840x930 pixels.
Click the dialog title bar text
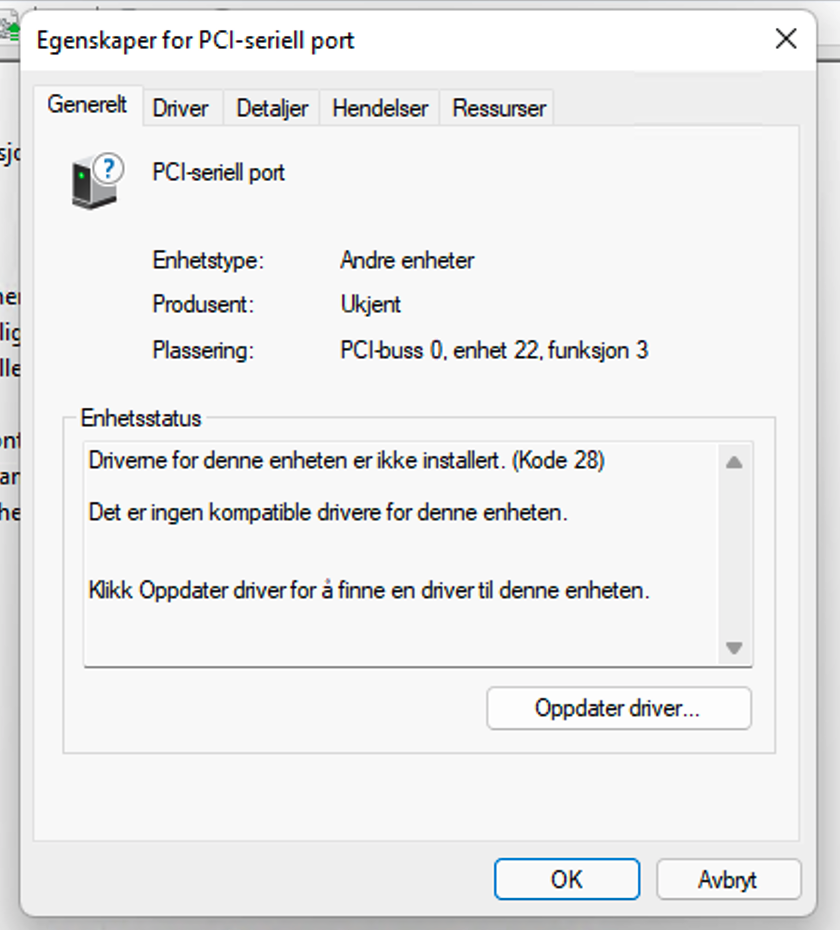[x=195, y=40]
